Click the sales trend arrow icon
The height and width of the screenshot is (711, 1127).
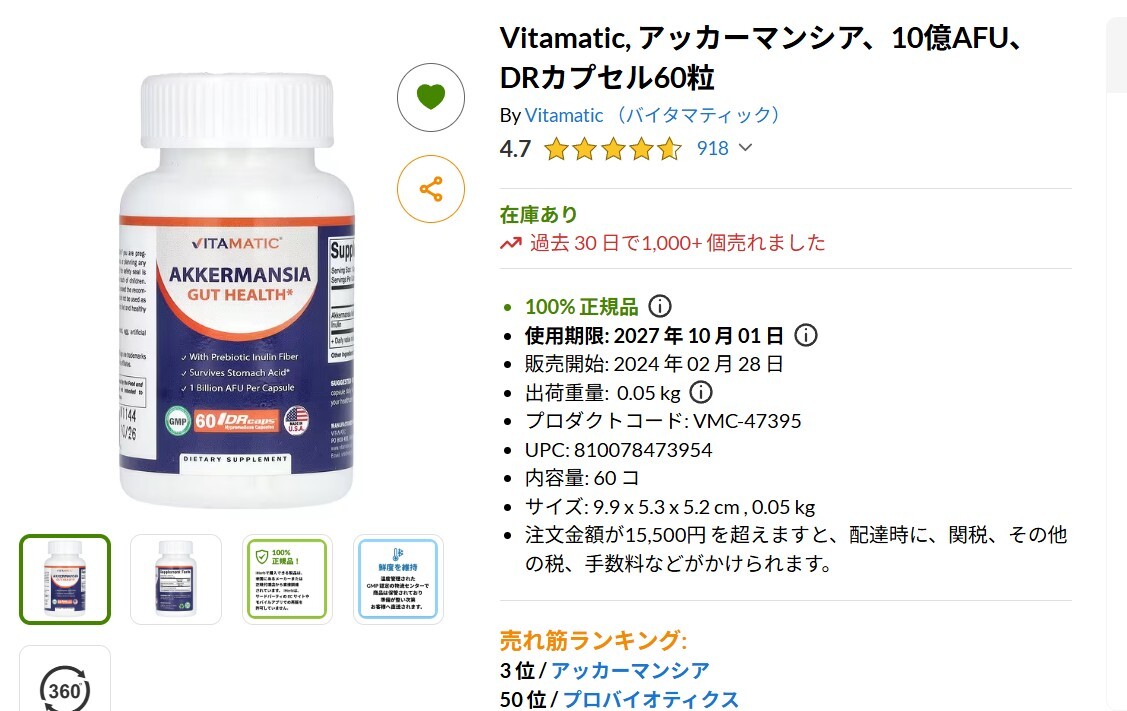(511, 244)
